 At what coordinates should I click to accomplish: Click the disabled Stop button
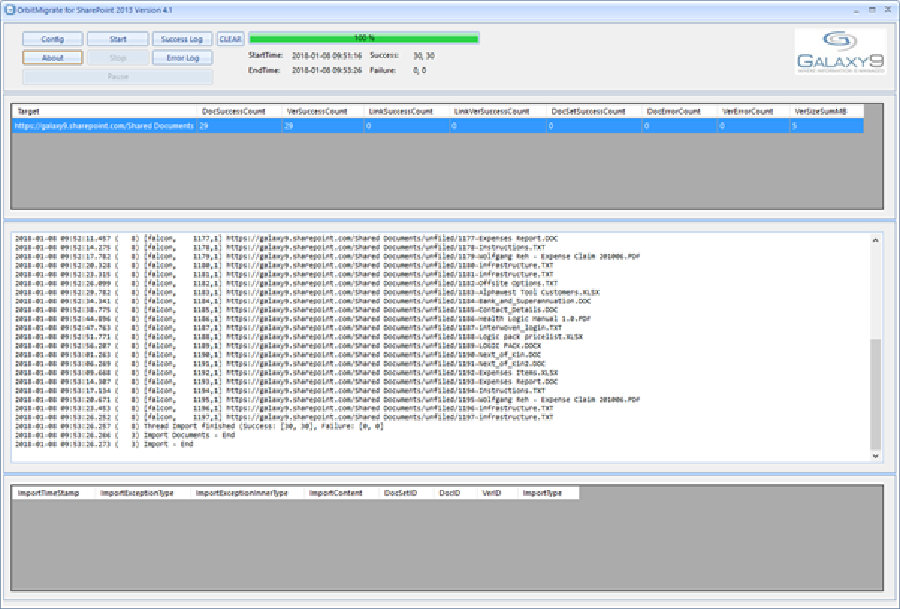coord(118,58)
